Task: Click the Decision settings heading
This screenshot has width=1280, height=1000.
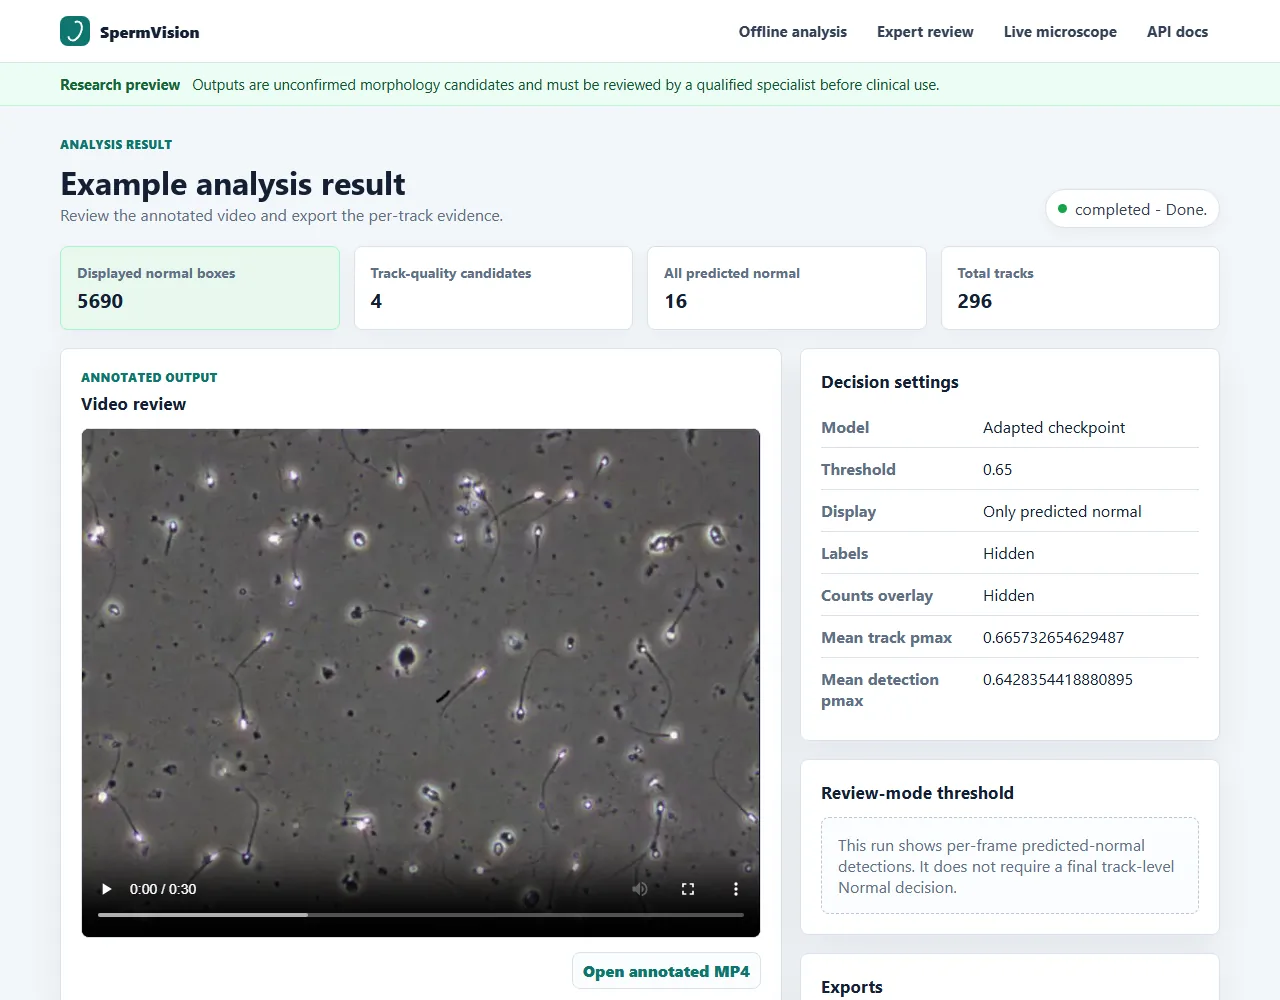Action: 890,382
